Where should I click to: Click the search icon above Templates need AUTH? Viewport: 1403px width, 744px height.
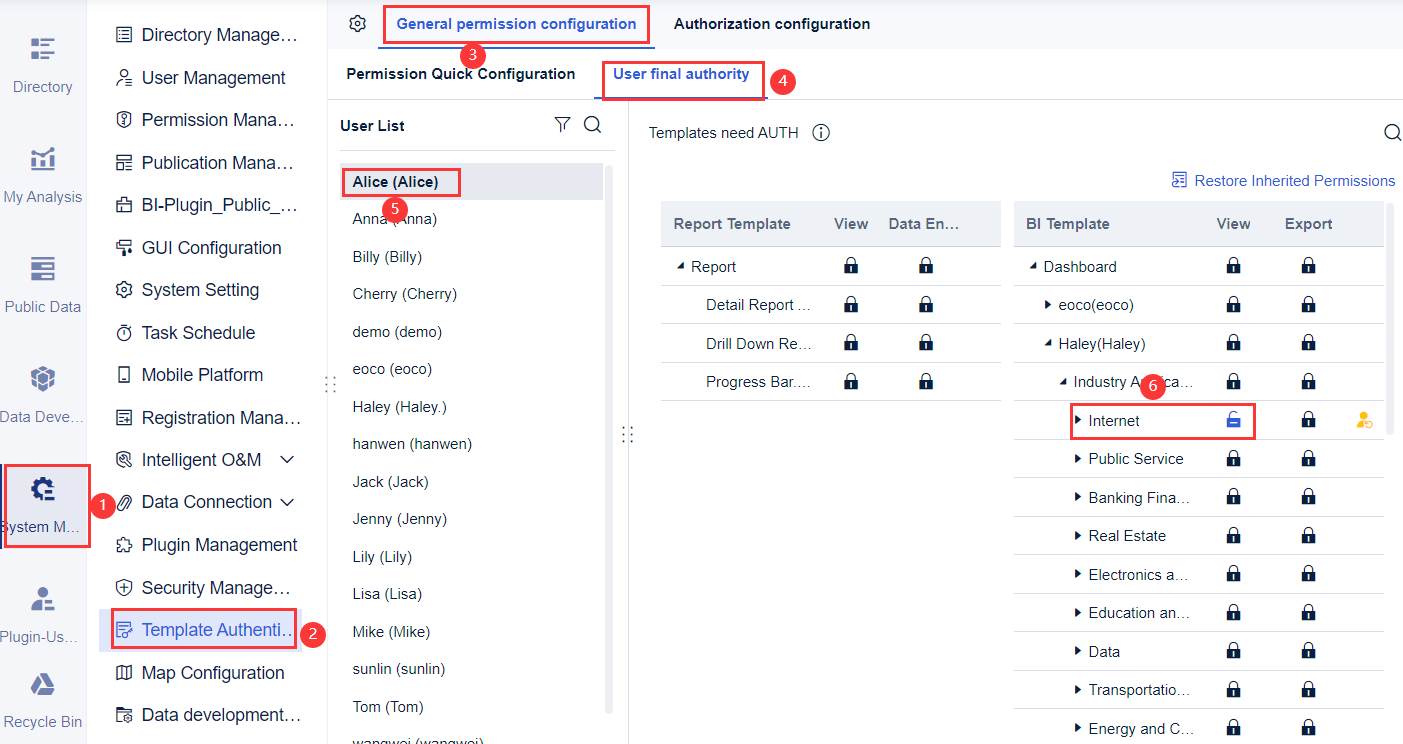1392,131
